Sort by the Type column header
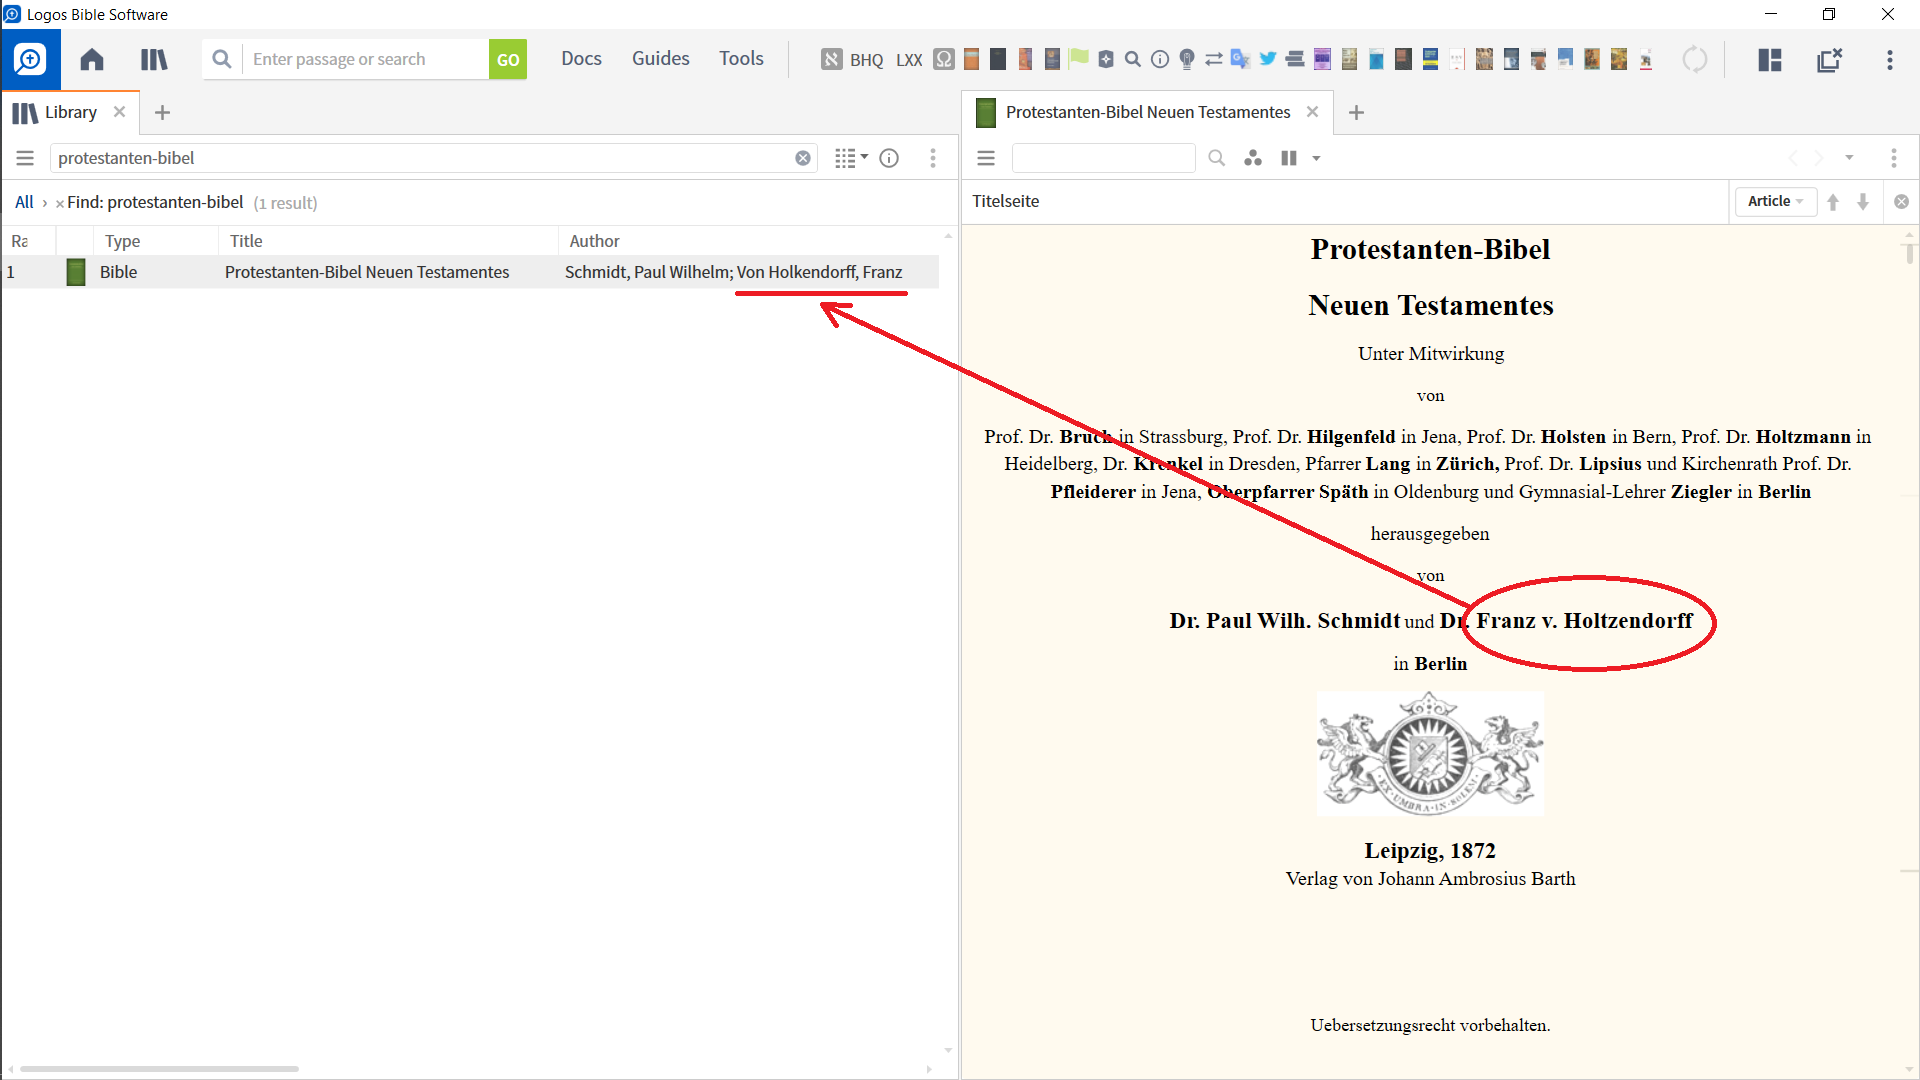This screenshot has height=1080, width=1920. pyautogui.click(x=123, y=241)
